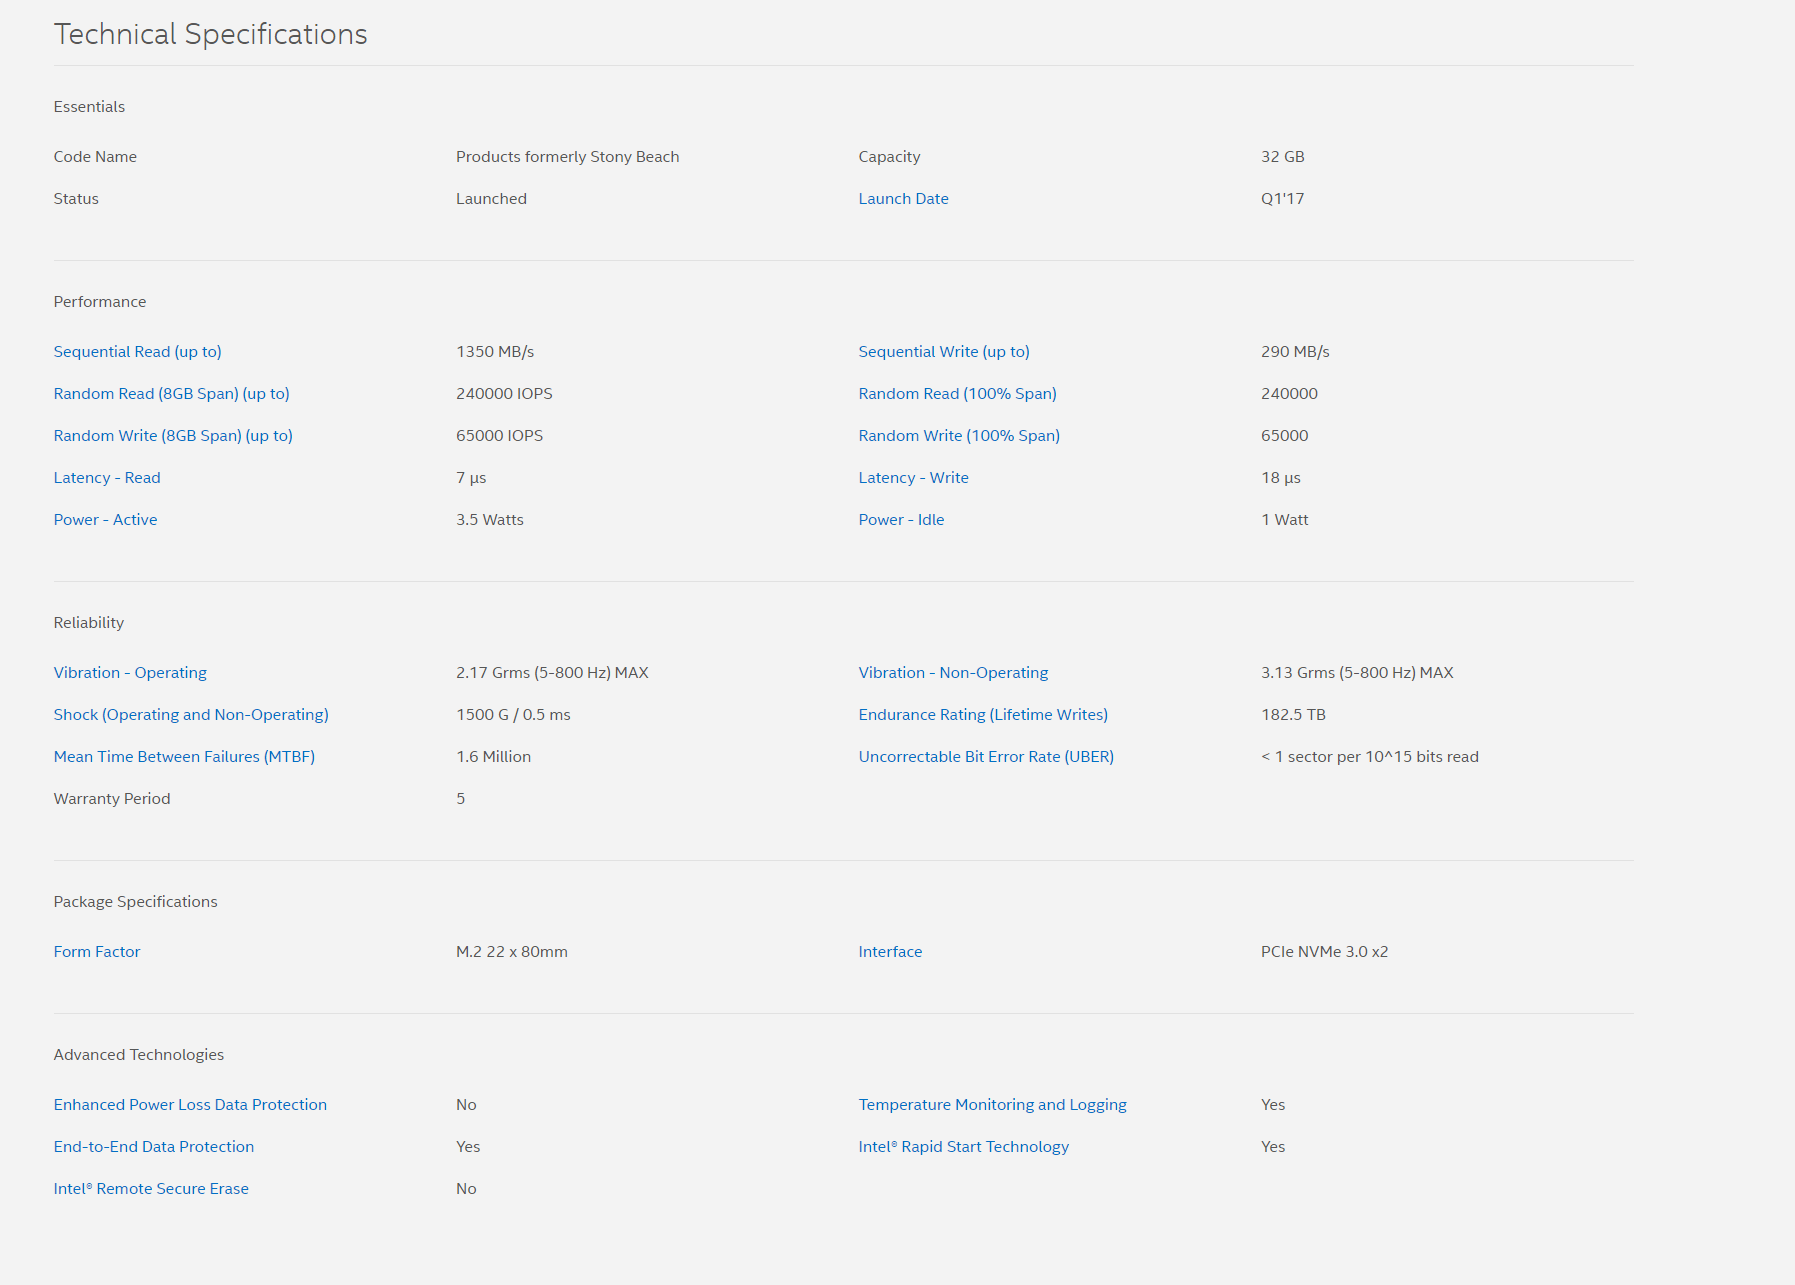Open Random Read (8GB Span) link
Image resolution: width=1795 pixels, height=1285 pixels.
171,394
